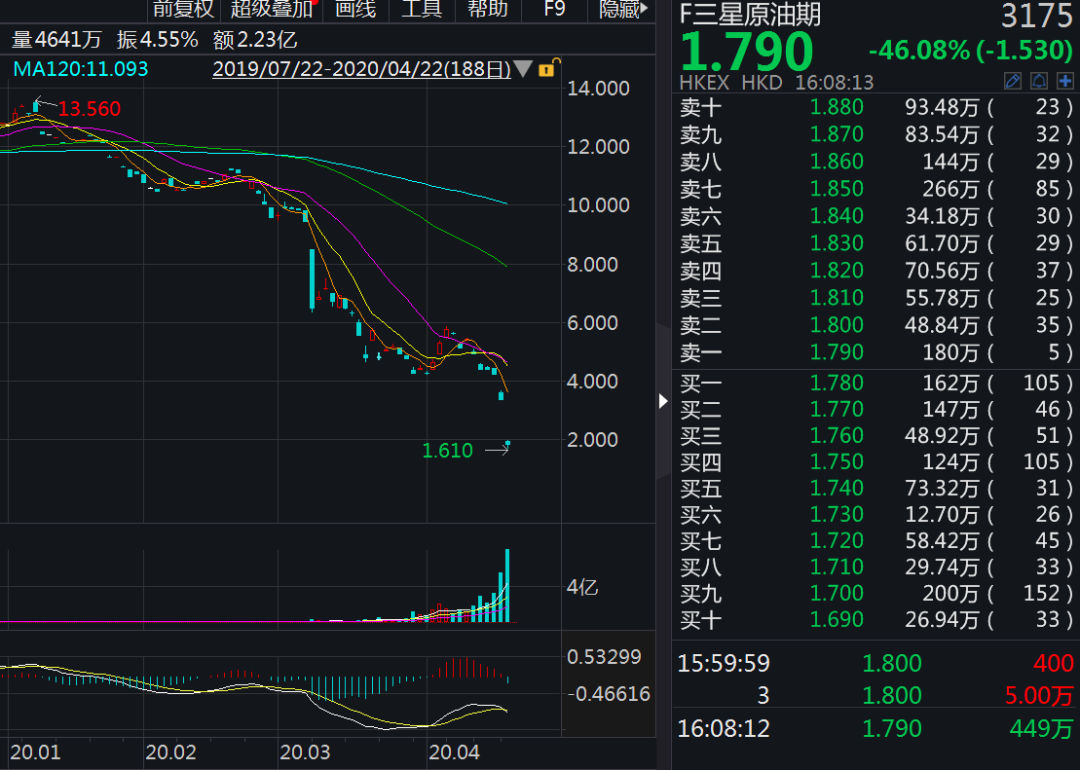Click the 振4.55% amplitude statistic
The image size is (1080, 770).
pyautogui.click(x=158, y=40)
